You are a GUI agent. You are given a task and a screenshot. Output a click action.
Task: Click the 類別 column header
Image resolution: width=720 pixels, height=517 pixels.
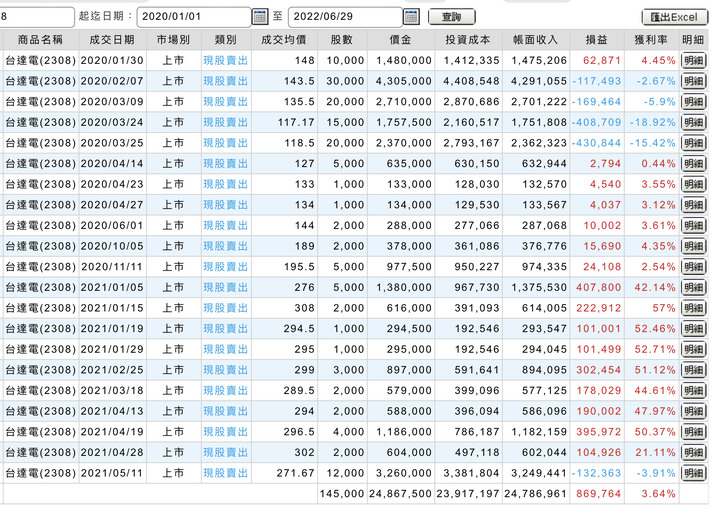(225, 40)
